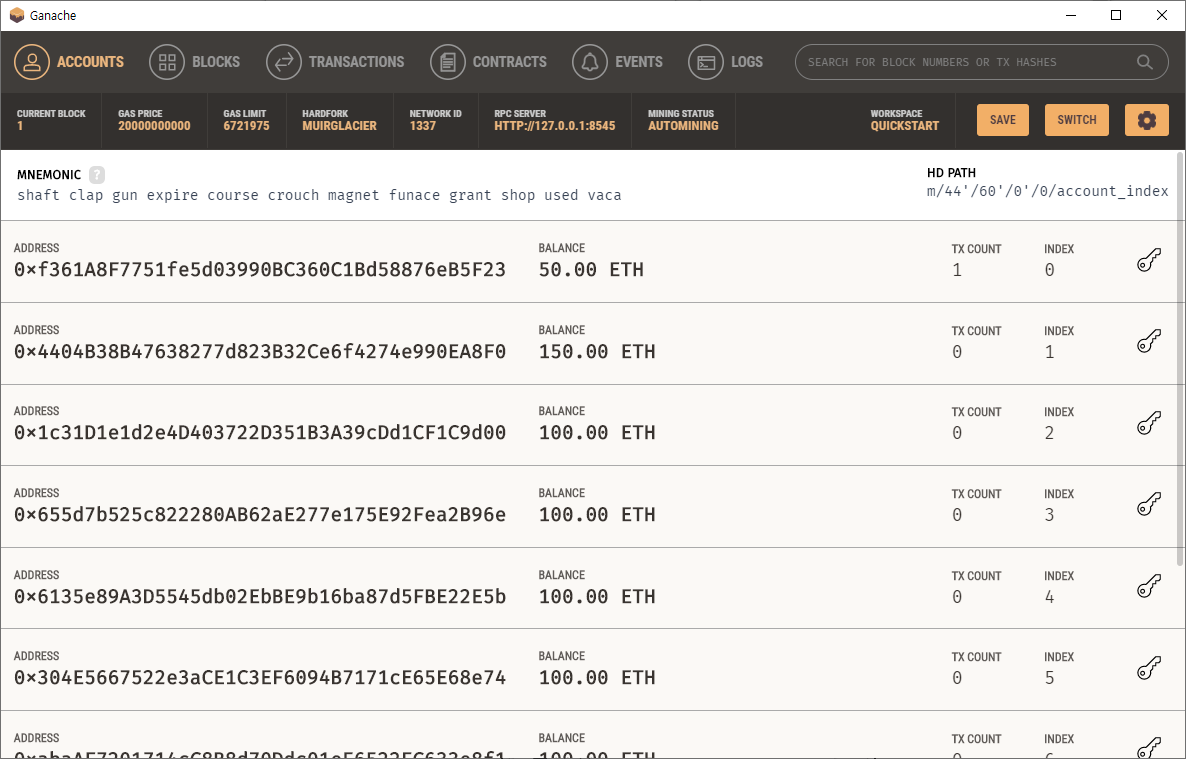Click the gas limit 6721975 value
The image size is (1186, 759).
tap(246, 126)
